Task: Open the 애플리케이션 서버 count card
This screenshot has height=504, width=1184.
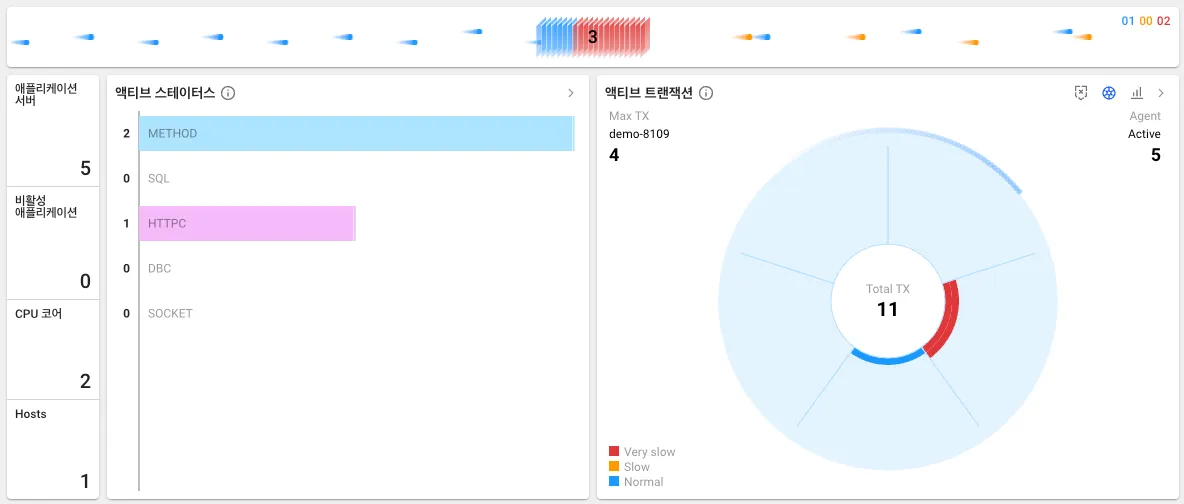Action: (x=53, y=130)
